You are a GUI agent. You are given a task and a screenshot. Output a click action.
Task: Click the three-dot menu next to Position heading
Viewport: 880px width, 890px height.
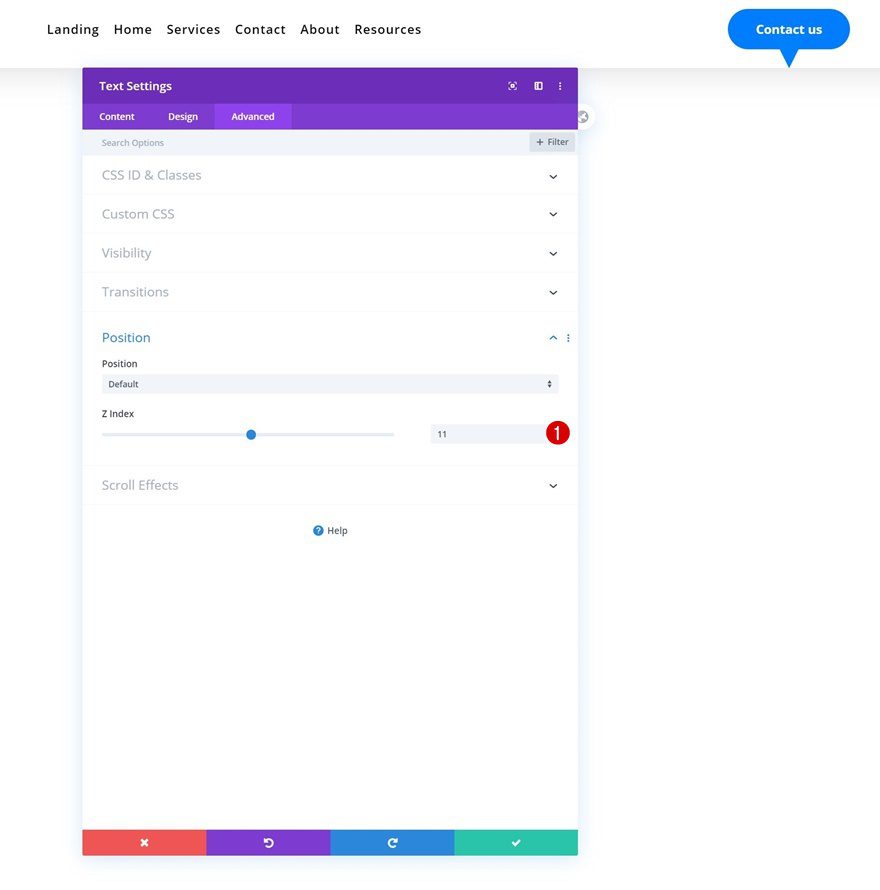(x=568, y=338)
